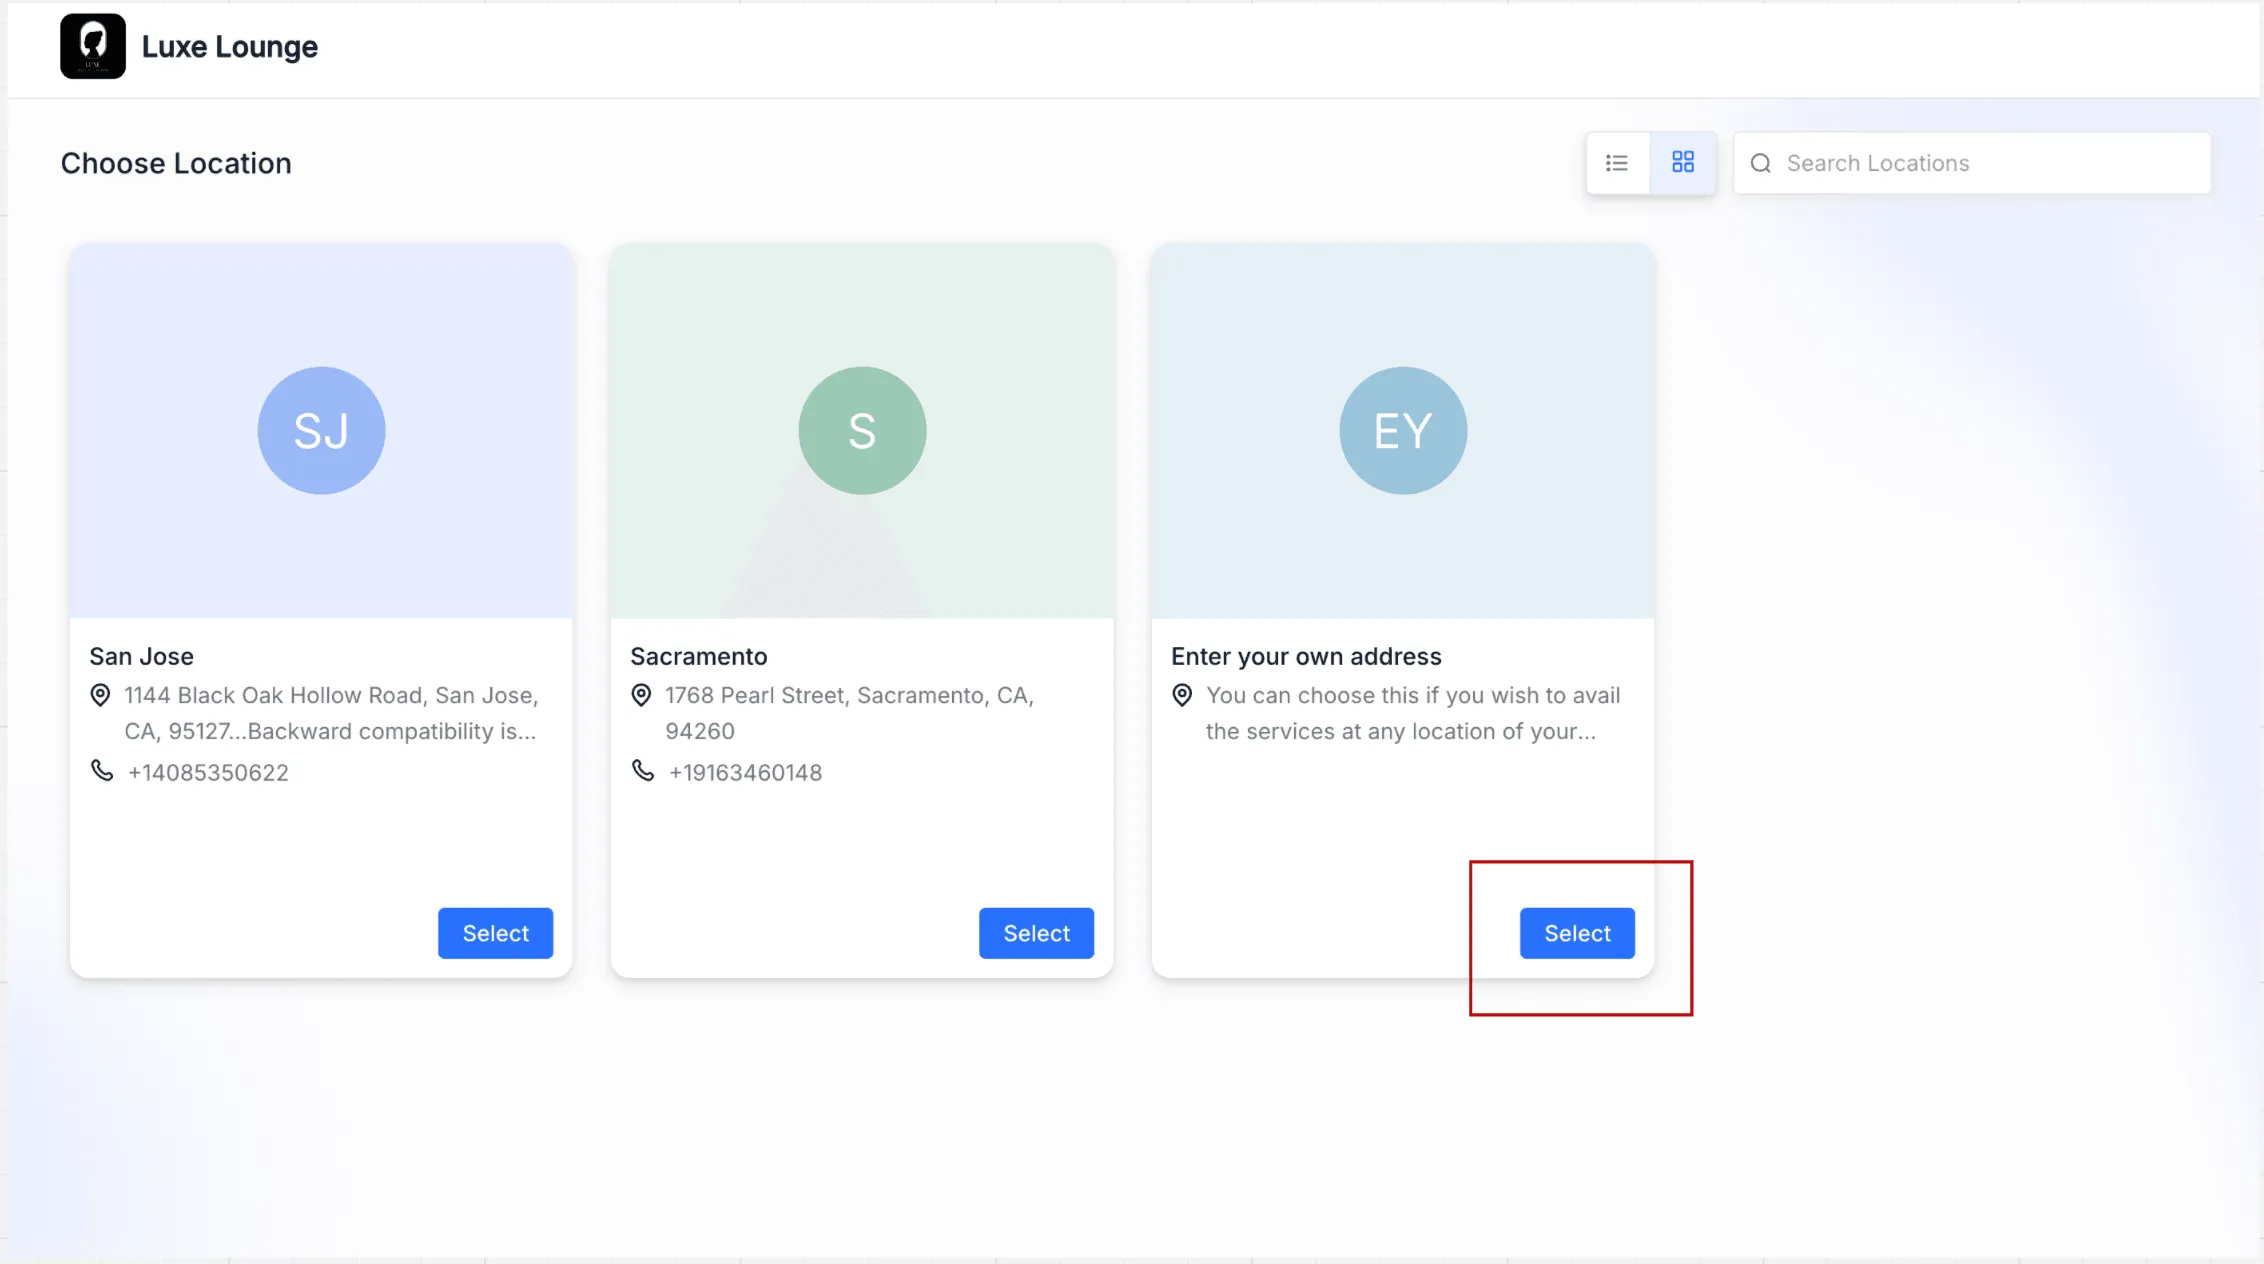The image size is (2264, 1264).
Task: Click the search magnifier icon
Action: click(1761, 163)
